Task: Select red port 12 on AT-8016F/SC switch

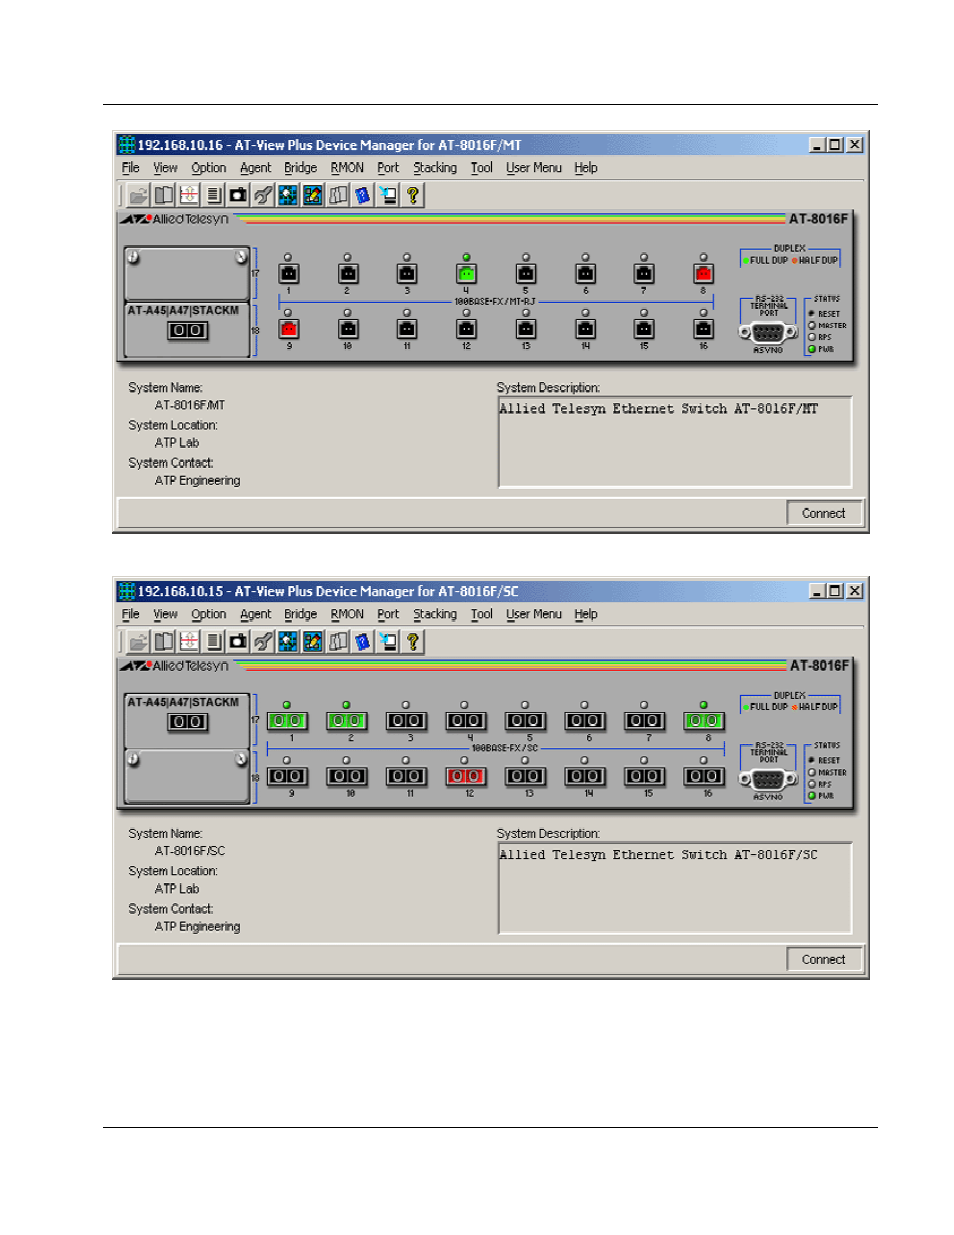Action: (x=466, y=776)
